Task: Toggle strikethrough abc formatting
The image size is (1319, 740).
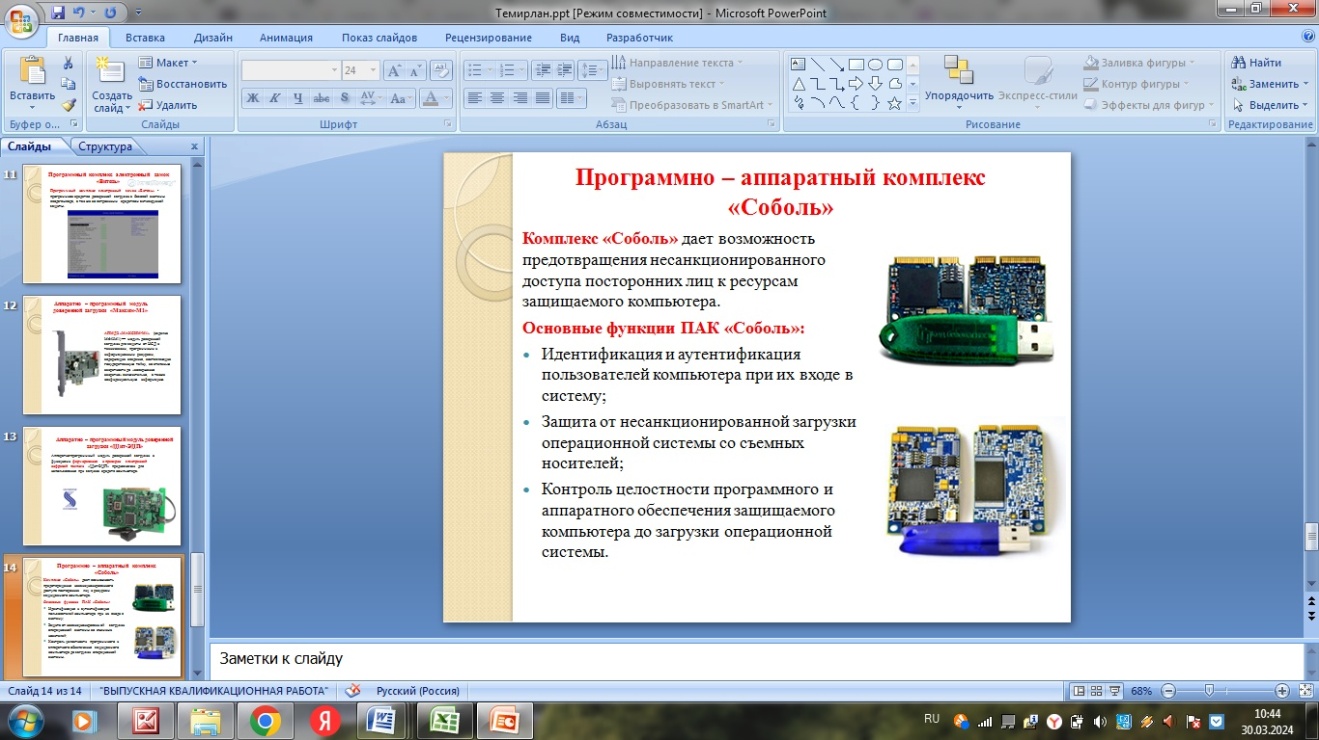Action: 321,98
